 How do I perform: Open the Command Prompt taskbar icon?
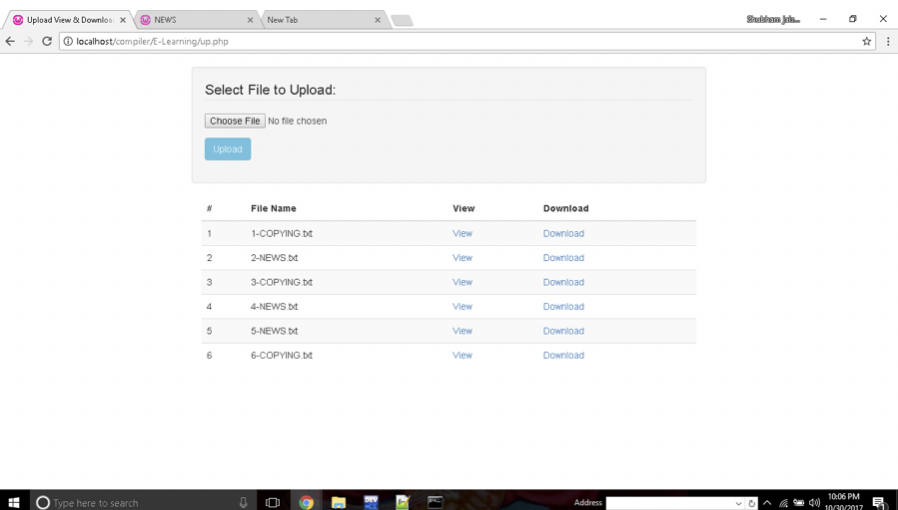pyautogui.click(x=435, y=502)
